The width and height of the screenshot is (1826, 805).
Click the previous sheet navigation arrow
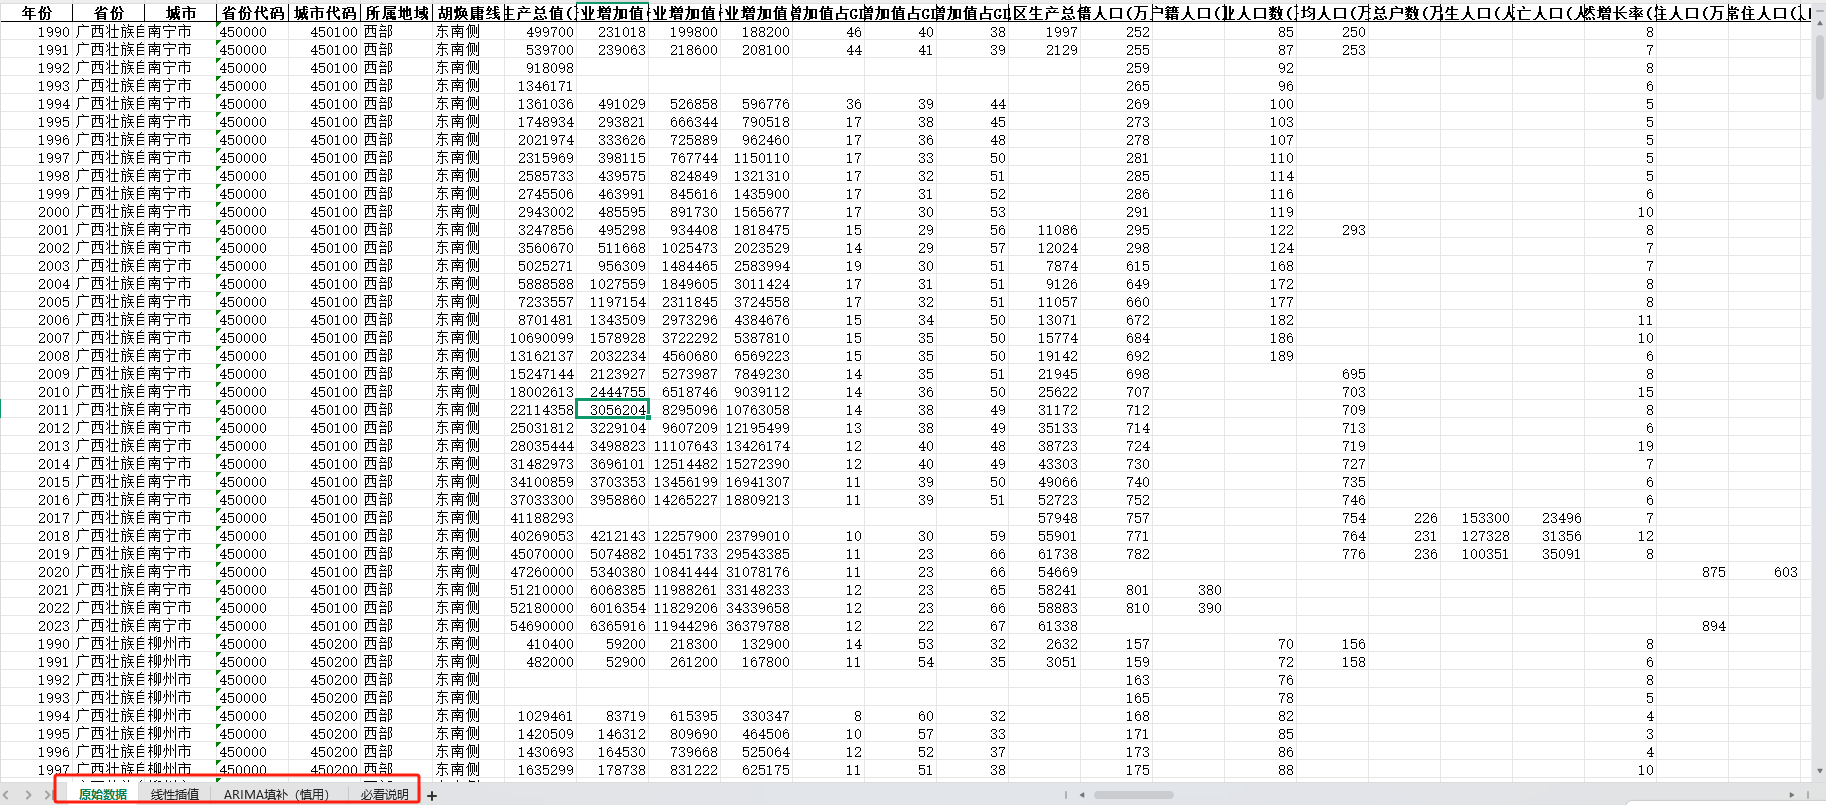tap(8, 795)
